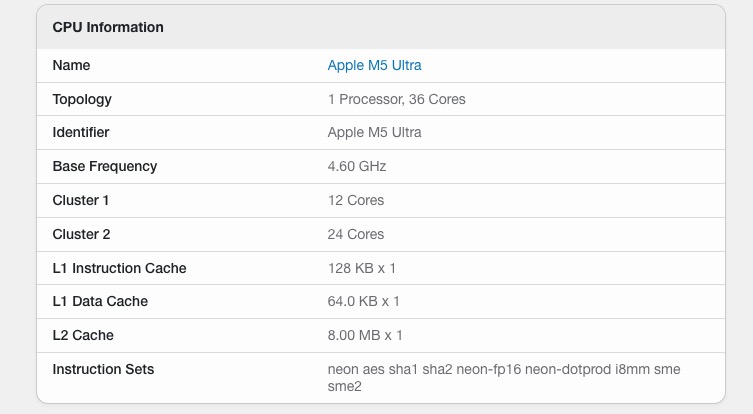The height and width of the screenshot is (414, 753).
Task: Select the 12 Cores value
Action: tap(356, 200)
